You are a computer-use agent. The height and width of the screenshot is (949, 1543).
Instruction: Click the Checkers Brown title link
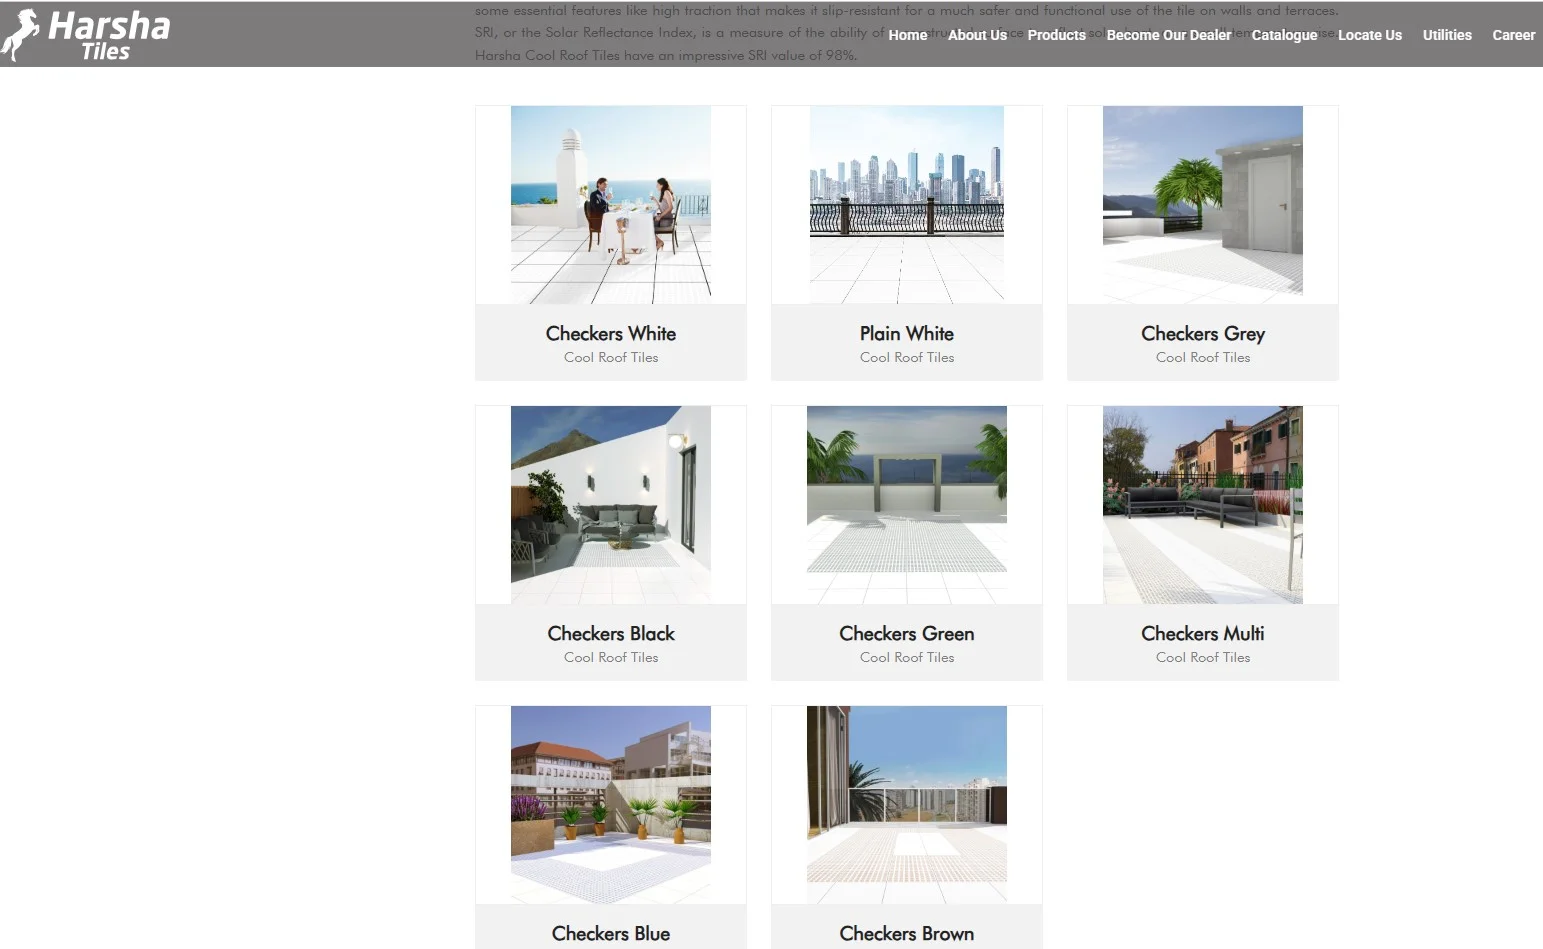907,933
